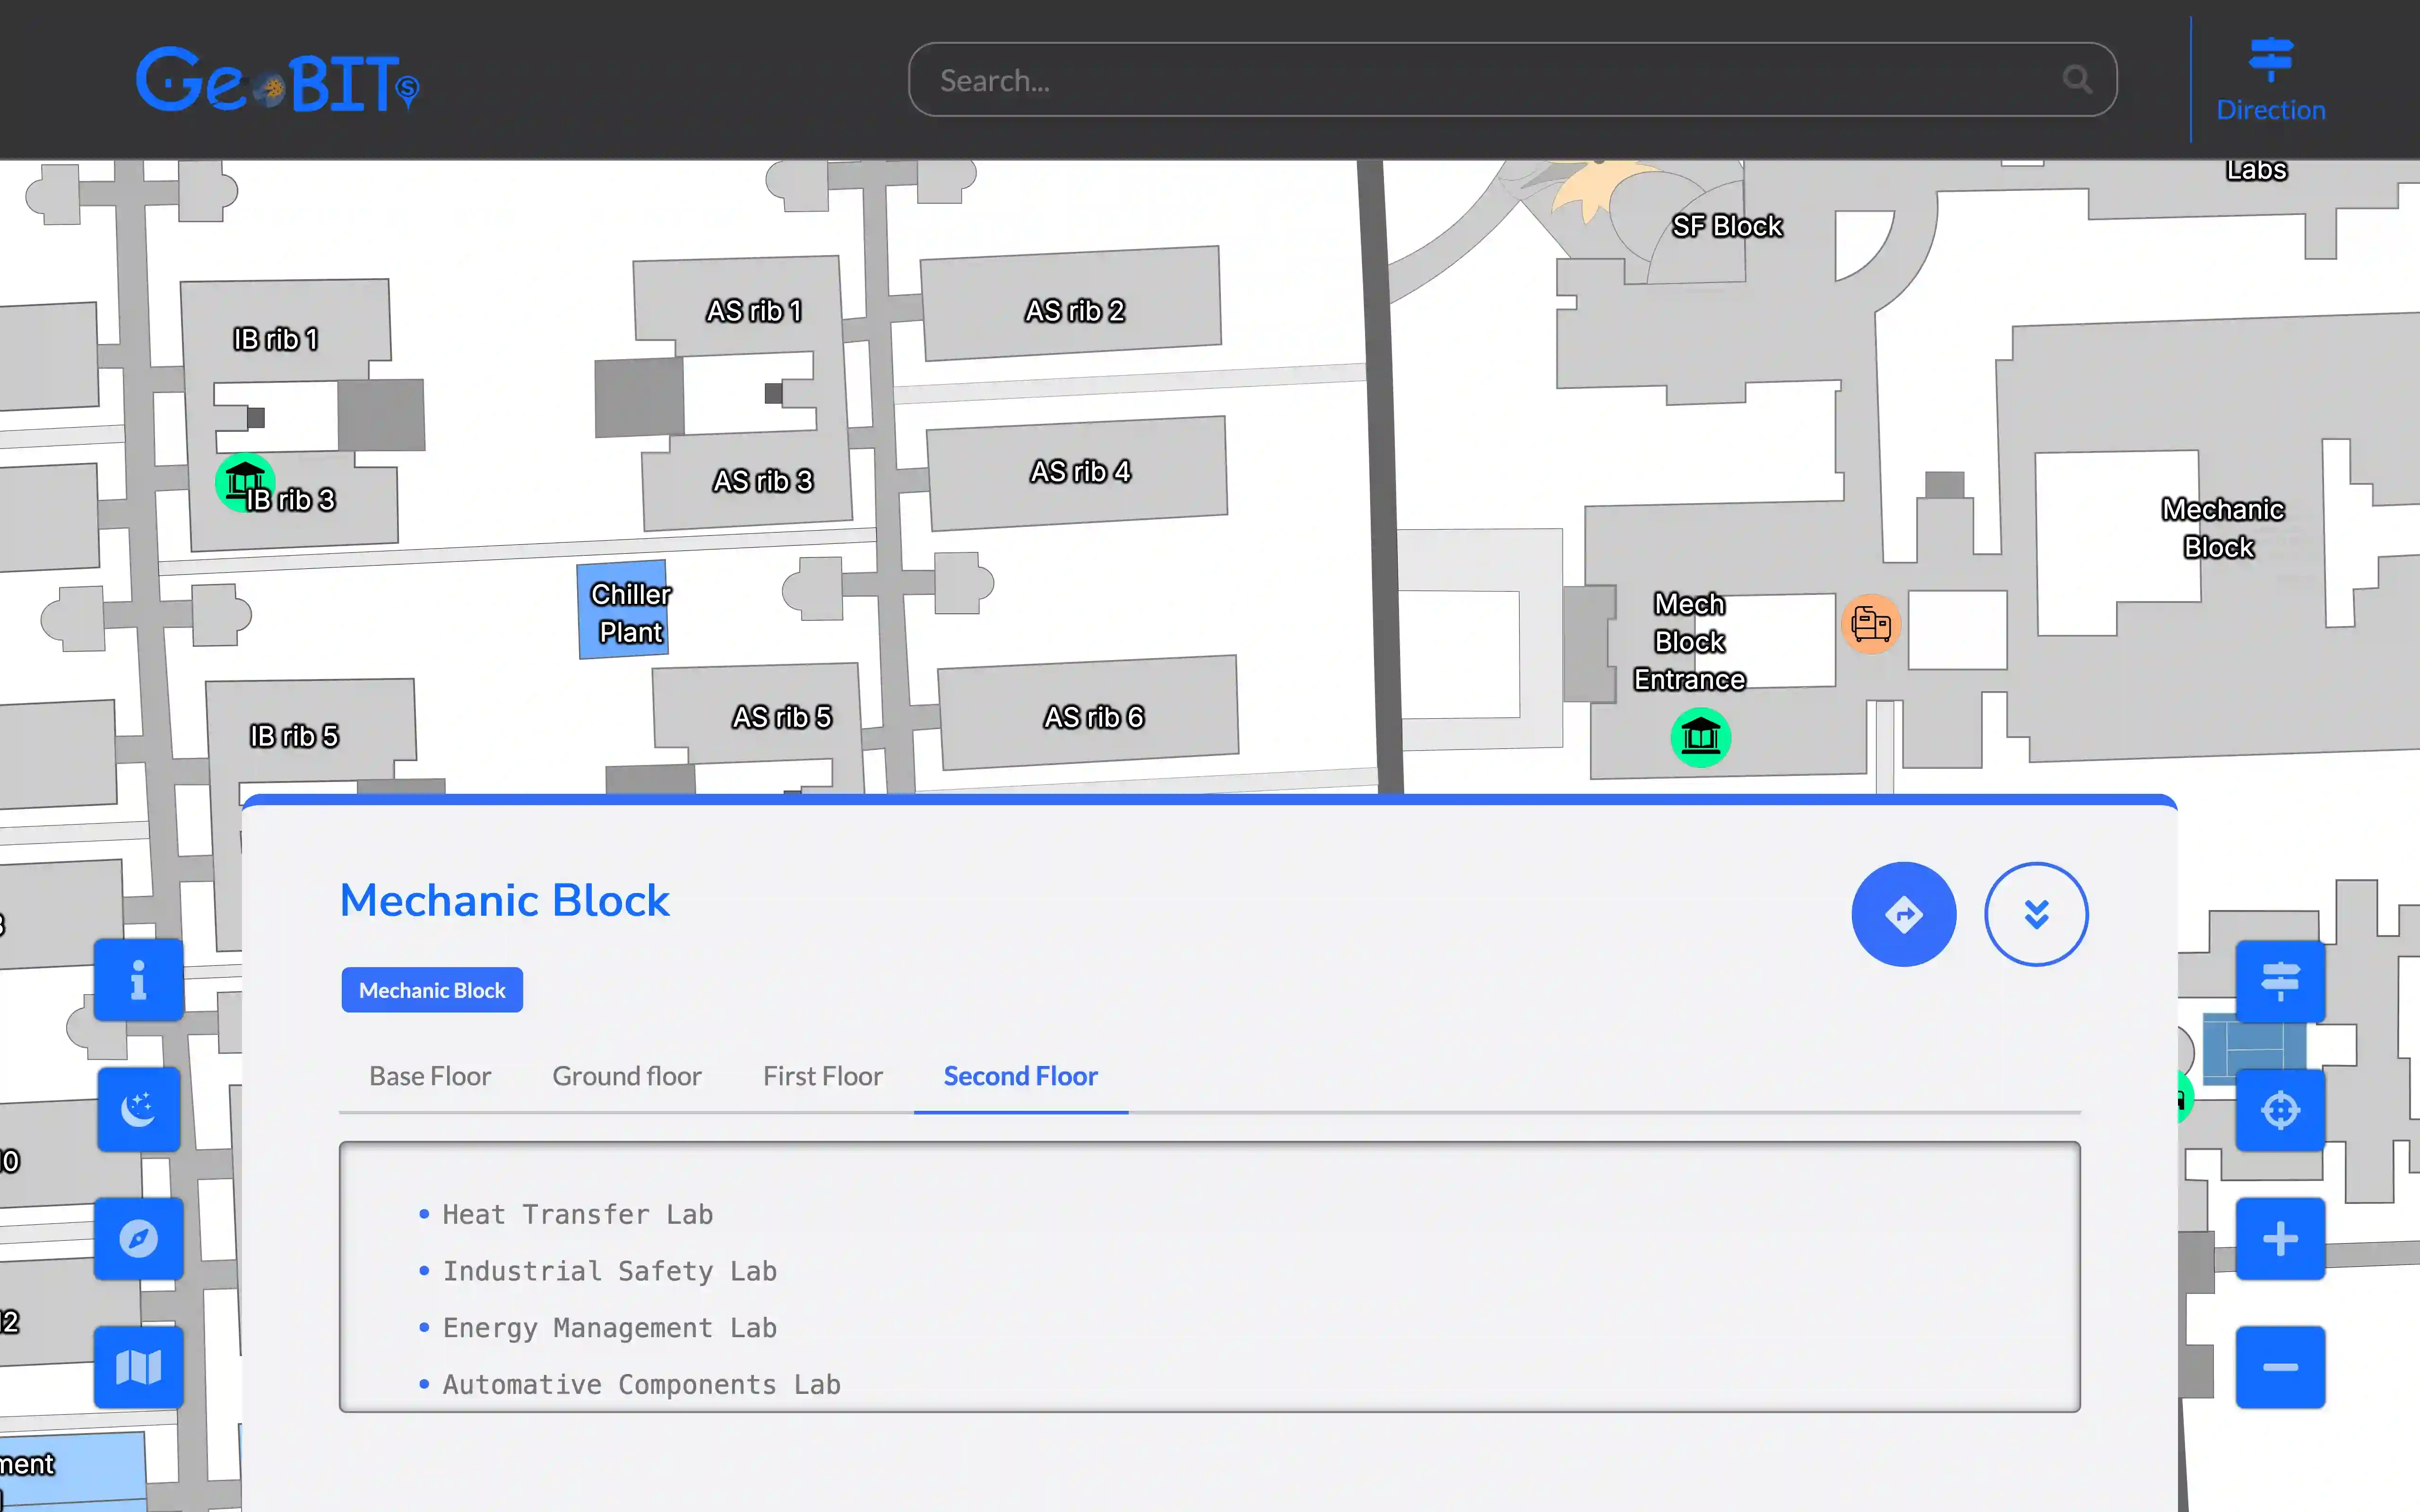Select the First Floor tab
This screenshot has height=1512, width=2420.
pyautogui.click(x=822, y=1076)
